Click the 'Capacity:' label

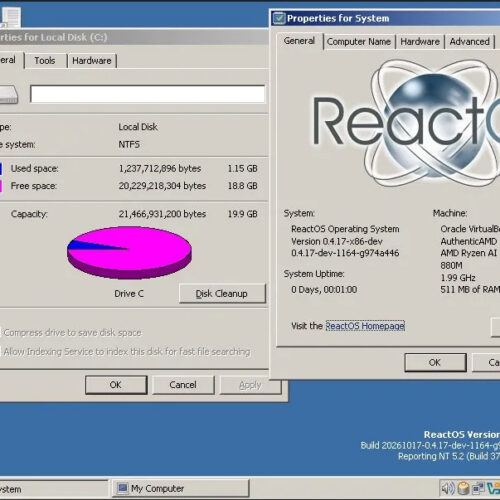[x=29, y=214]
